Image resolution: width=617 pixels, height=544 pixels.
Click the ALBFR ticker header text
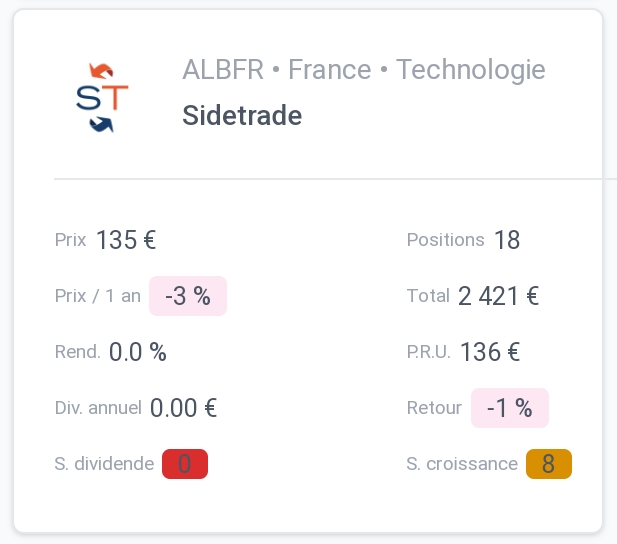point(223,70)
